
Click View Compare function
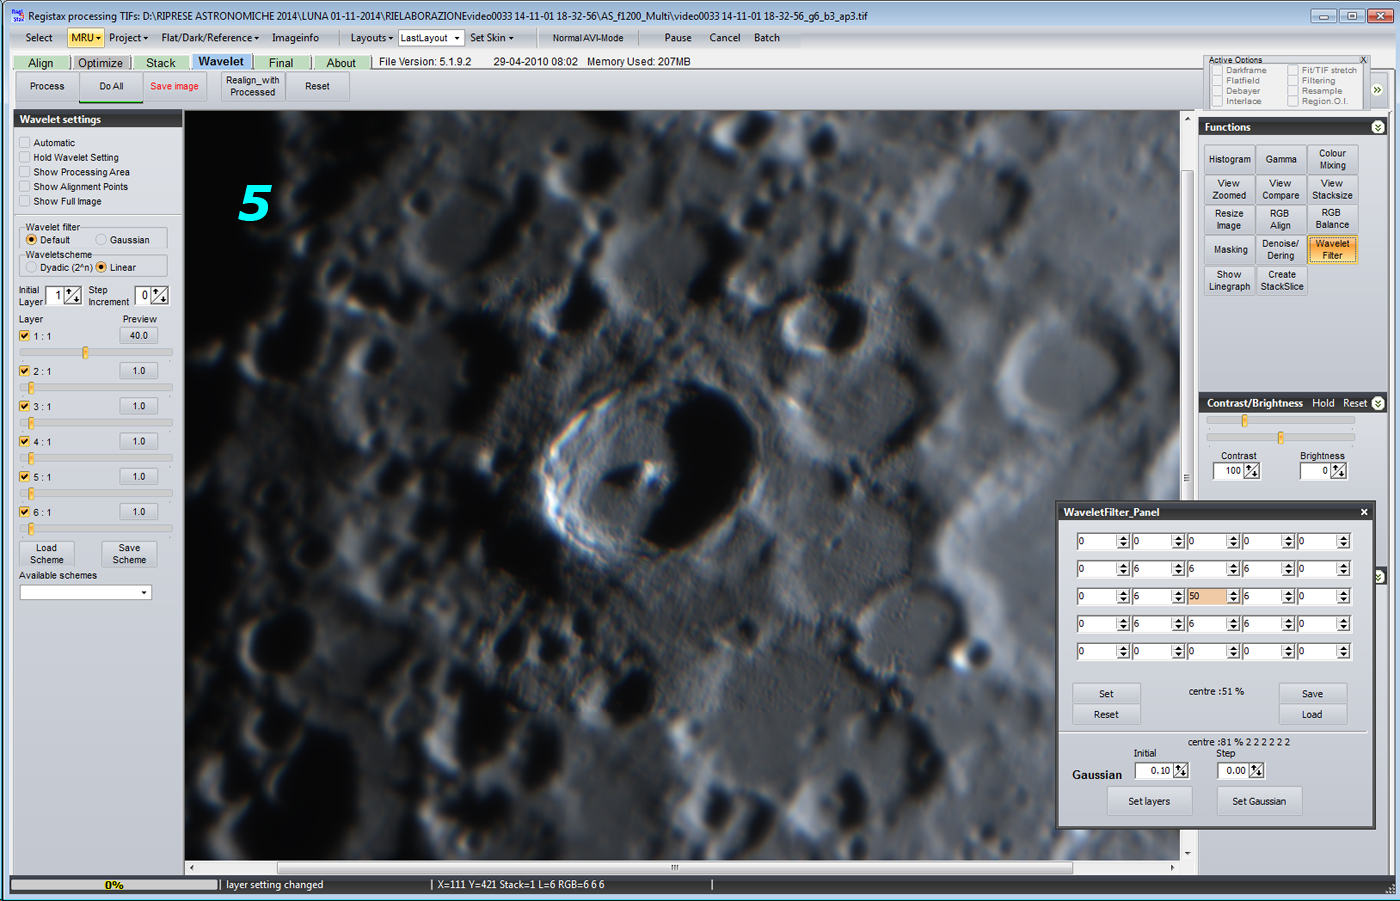click(1281, 190)
